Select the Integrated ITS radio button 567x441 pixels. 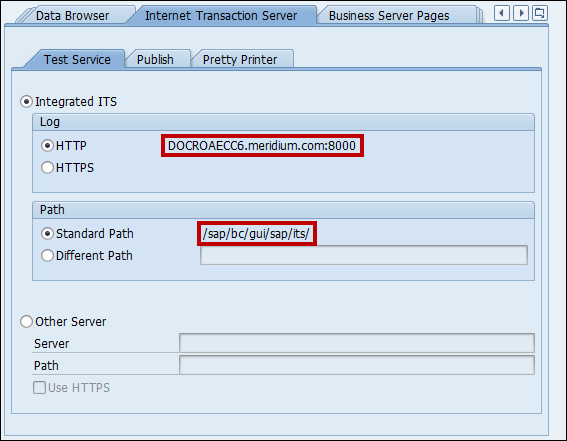click(26, 102)
